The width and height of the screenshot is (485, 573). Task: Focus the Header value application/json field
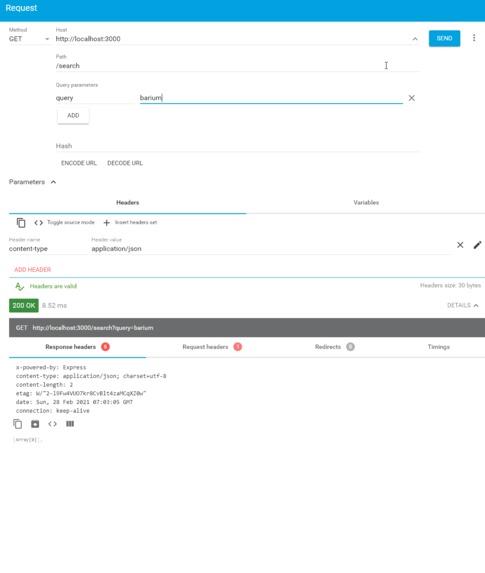[x=271, y=248]
